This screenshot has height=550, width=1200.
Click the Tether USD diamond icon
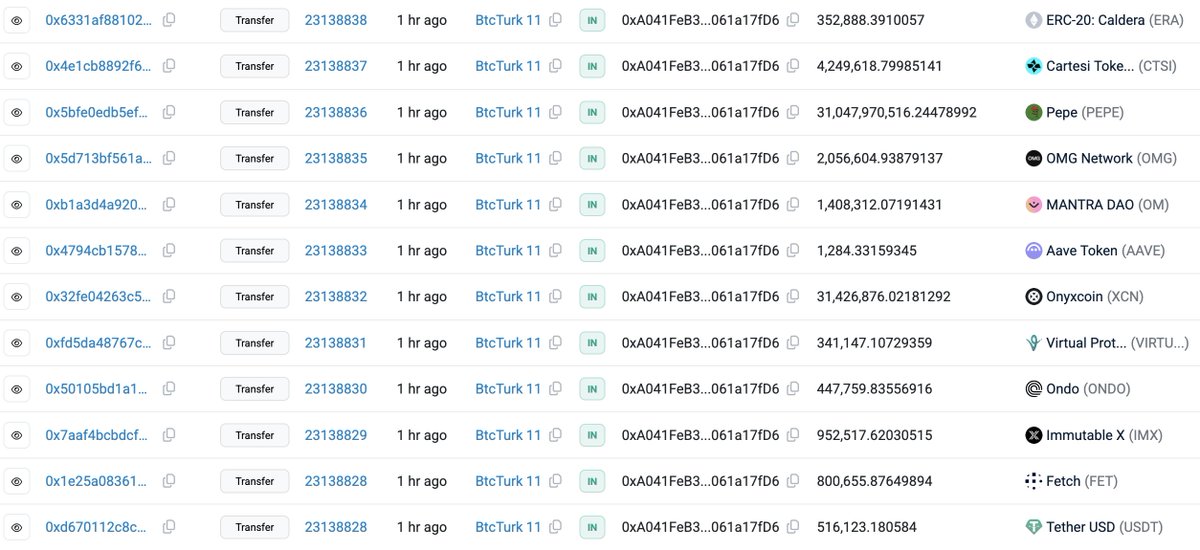1034,527
